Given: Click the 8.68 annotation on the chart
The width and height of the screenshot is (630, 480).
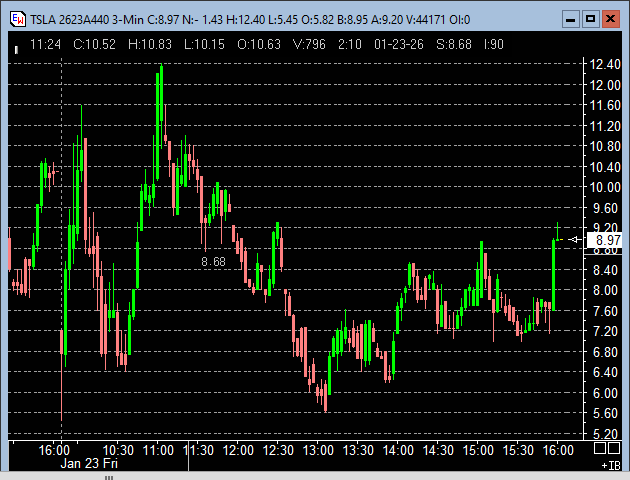Looking at the screenshot, I should (213, 261).
